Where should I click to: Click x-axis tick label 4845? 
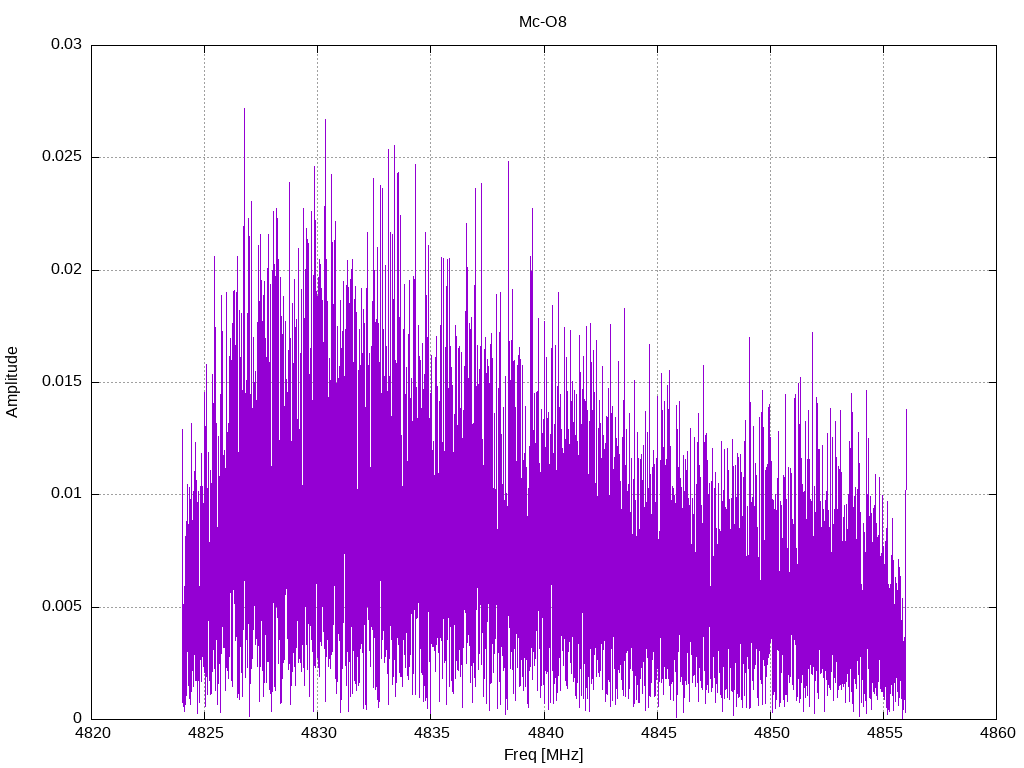pyautogui.click(x=658, y=733)
